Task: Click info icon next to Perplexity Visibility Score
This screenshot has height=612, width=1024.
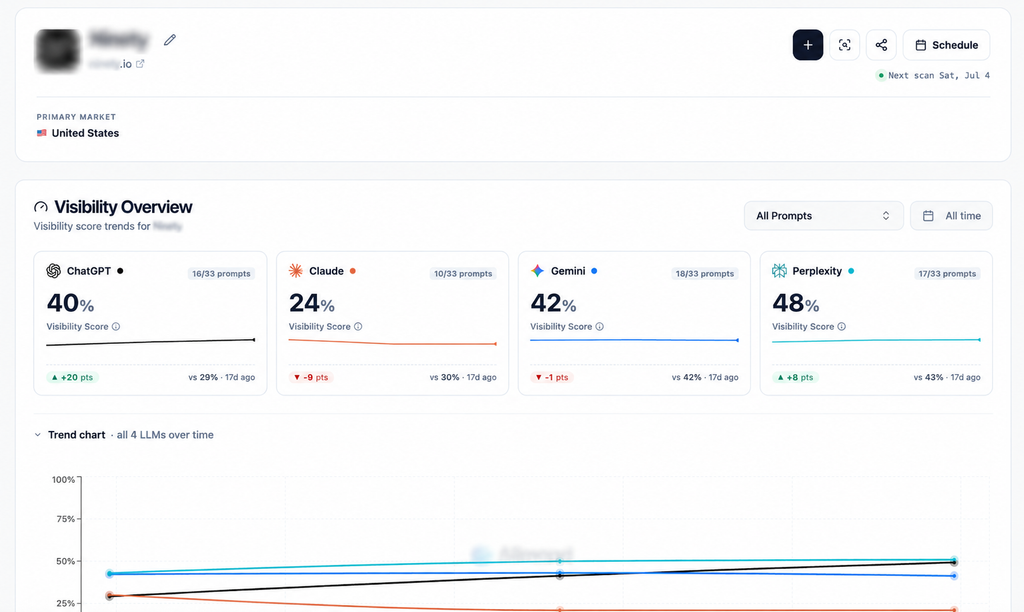Action: click(842, 327)
